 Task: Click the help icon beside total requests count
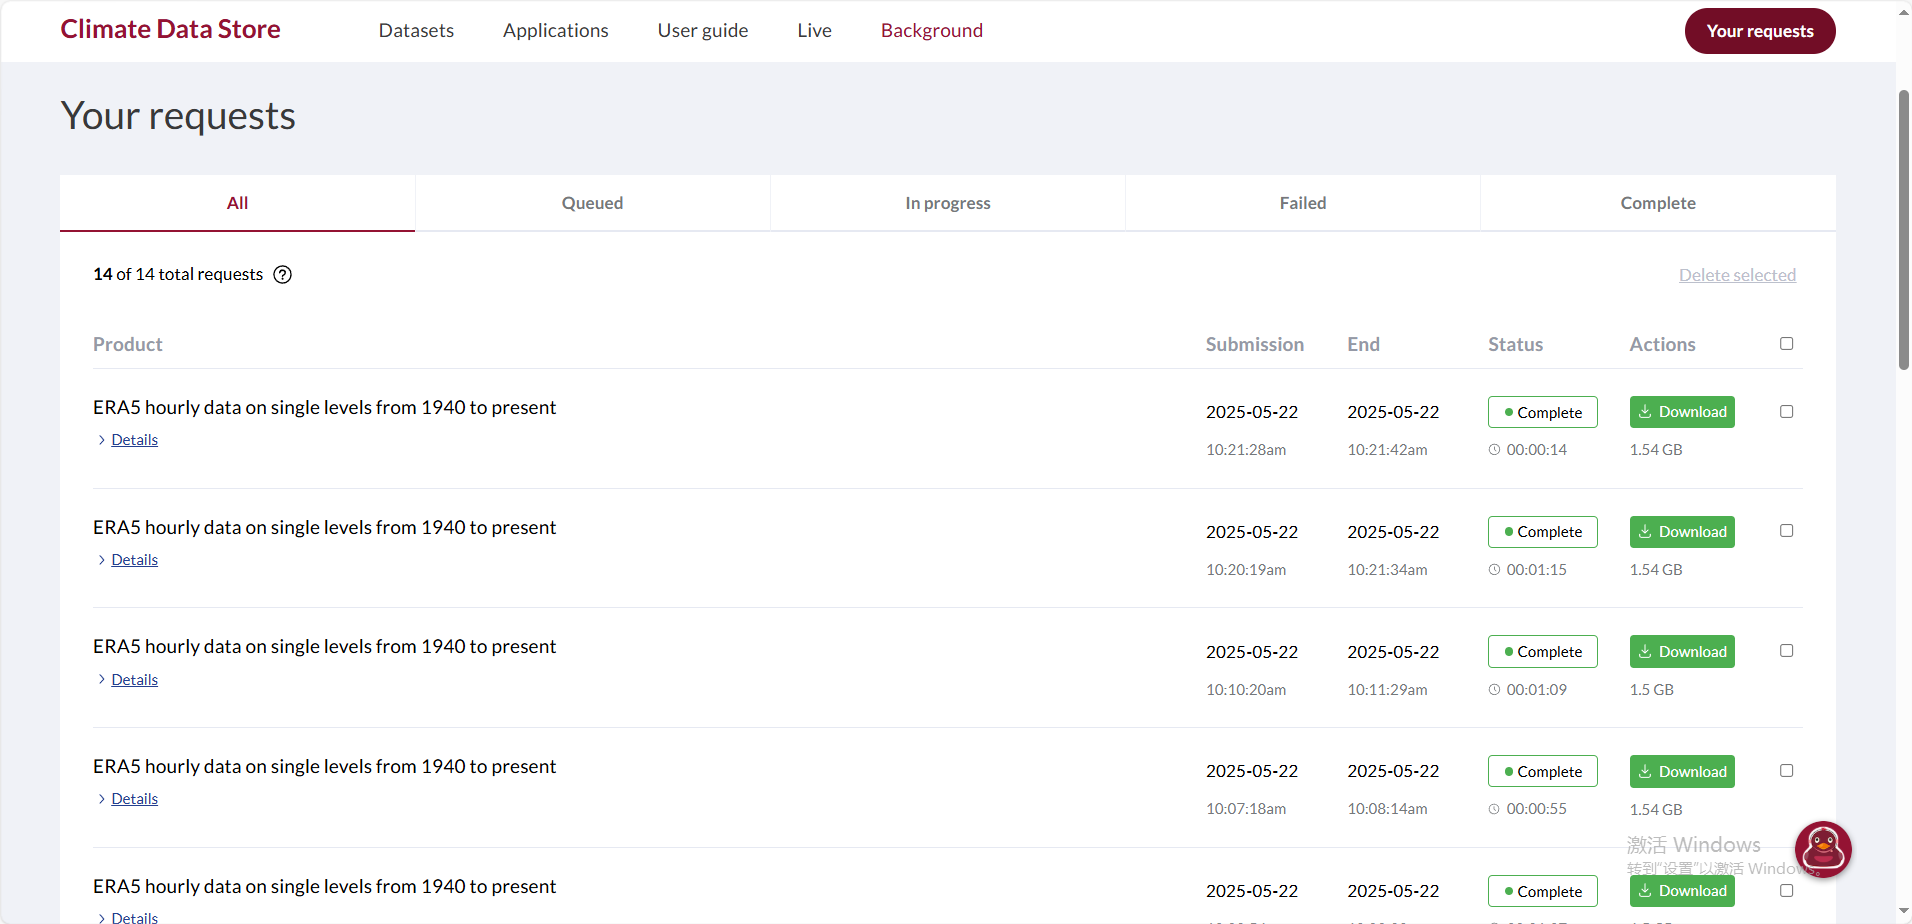point(283,275)
